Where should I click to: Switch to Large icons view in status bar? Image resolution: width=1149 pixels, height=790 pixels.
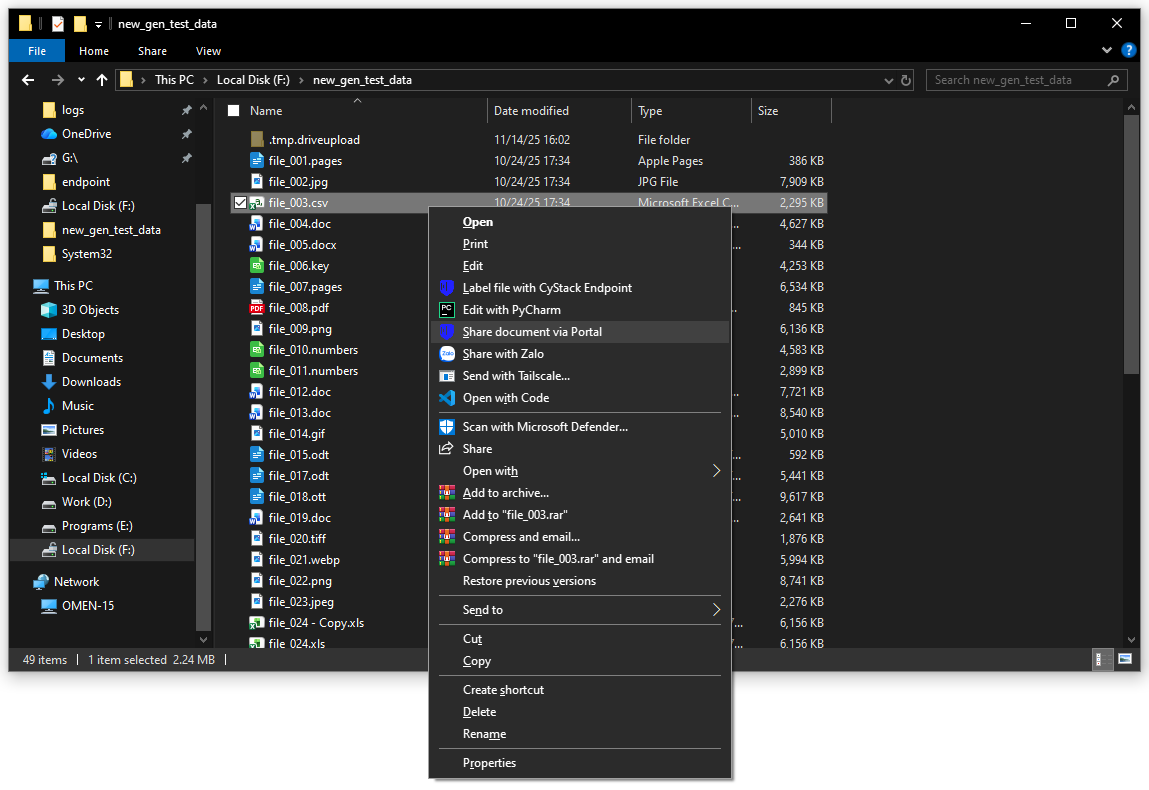[1125, 659]
